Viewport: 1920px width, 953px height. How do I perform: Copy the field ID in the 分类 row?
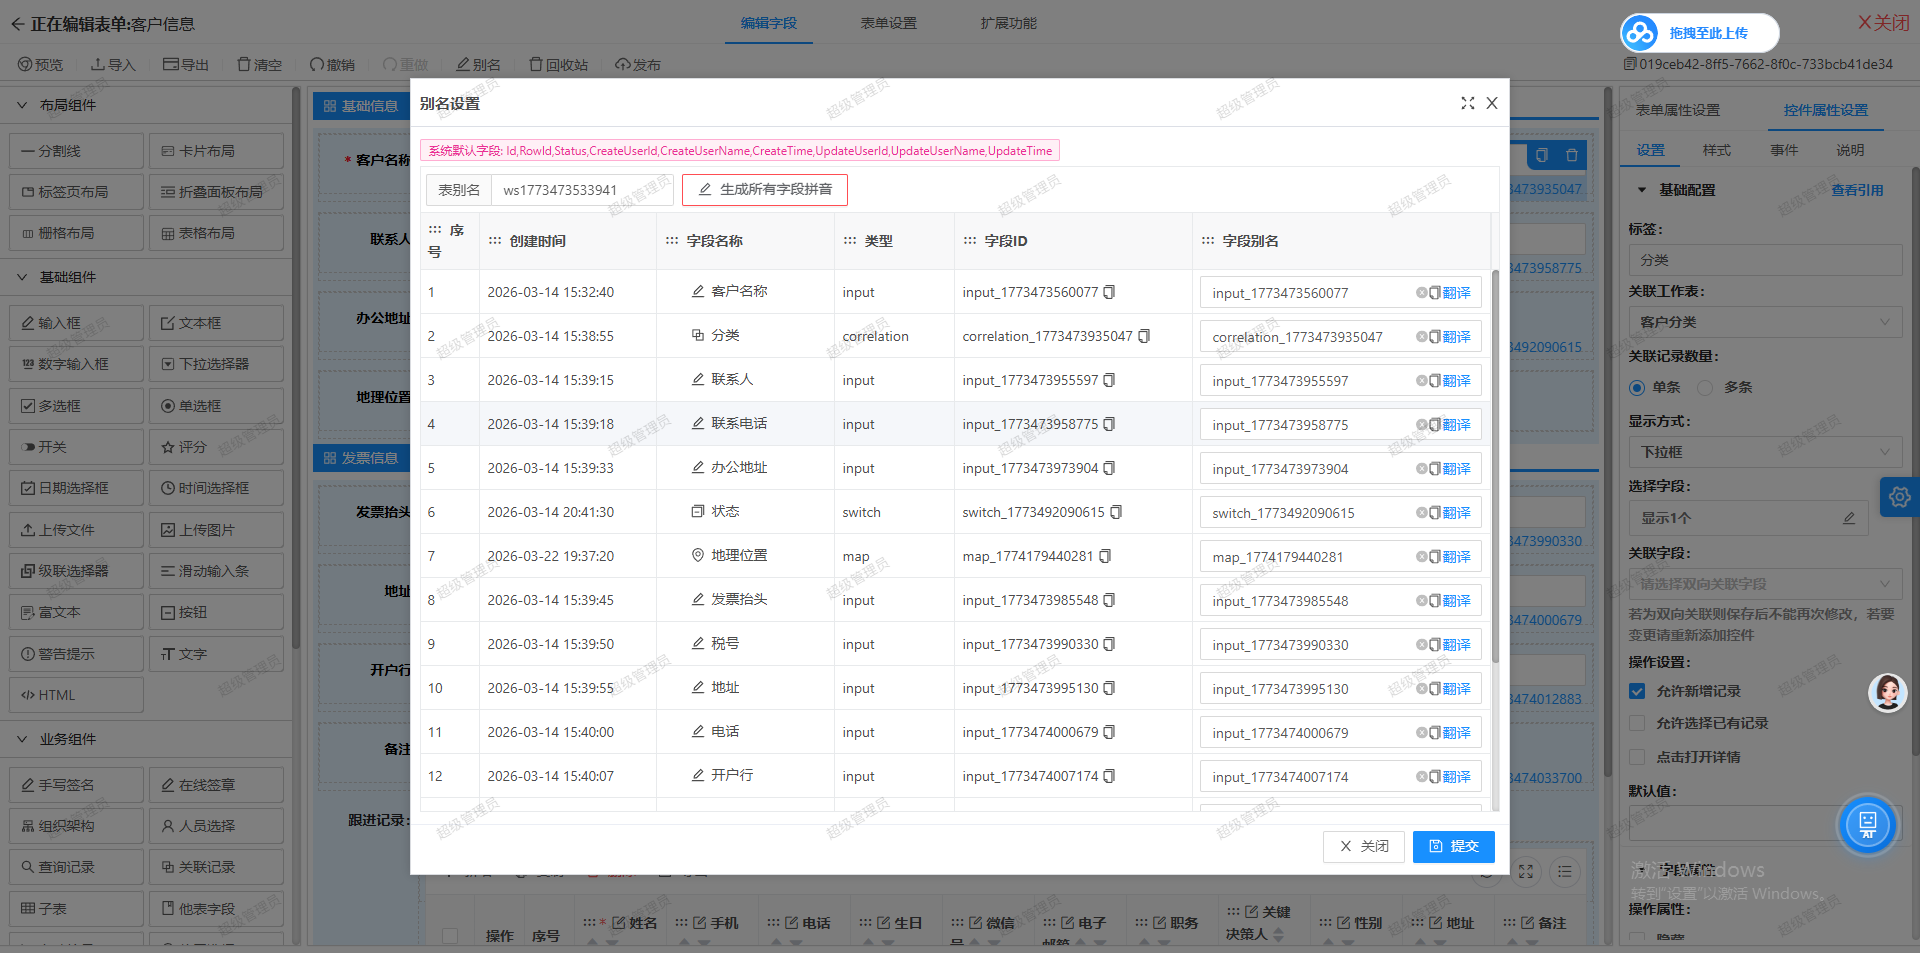(1144, 336)
